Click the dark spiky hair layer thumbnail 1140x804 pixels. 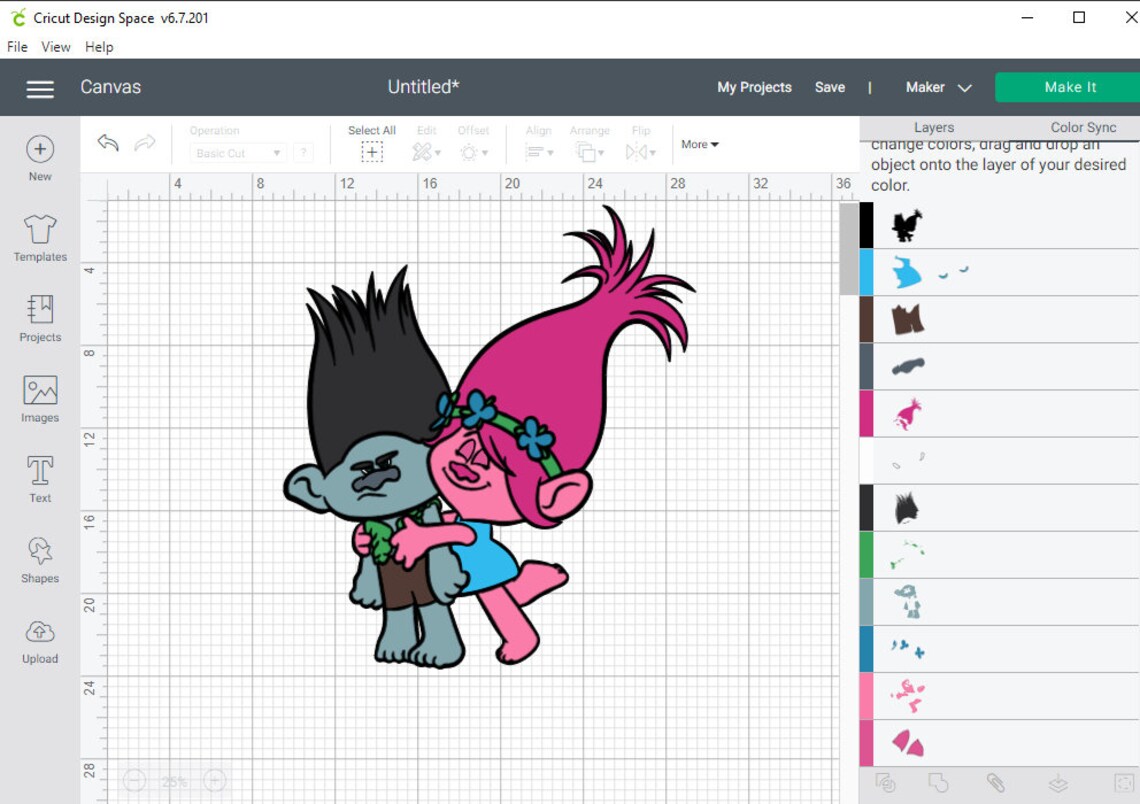point(907,508)
